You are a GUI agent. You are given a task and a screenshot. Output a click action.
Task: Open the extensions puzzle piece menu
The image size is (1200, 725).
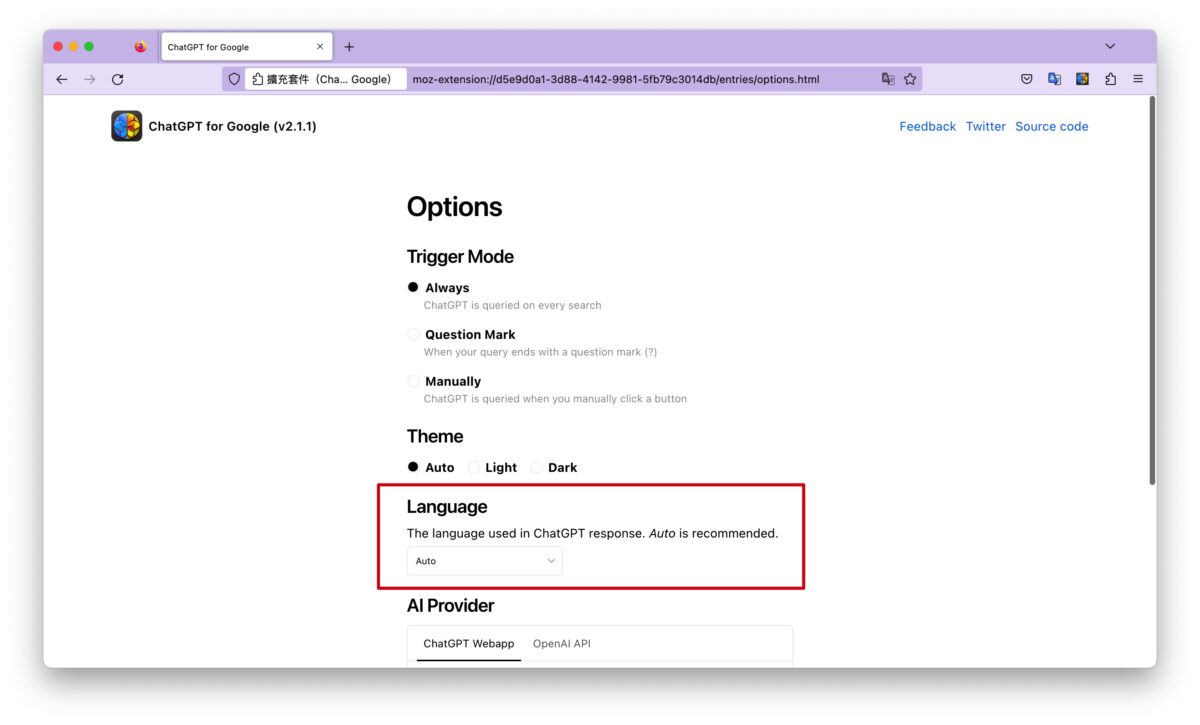1110,79
